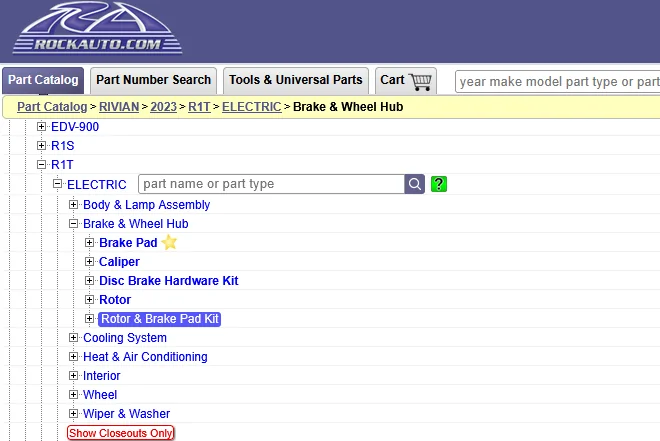
Task: Open the Interior link
Action: (101, 375)
